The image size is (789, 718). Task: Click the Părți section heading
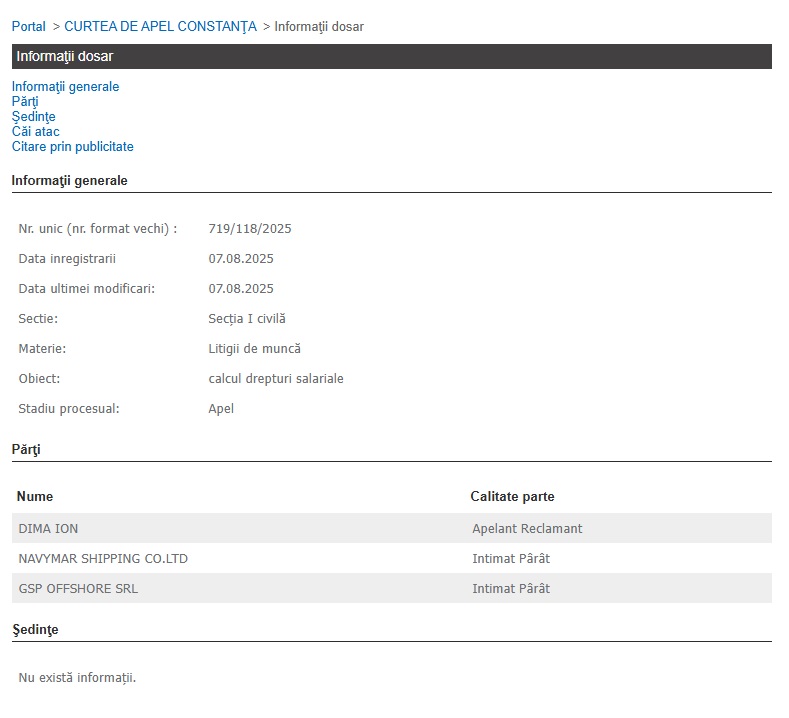[x=26, y=449]
